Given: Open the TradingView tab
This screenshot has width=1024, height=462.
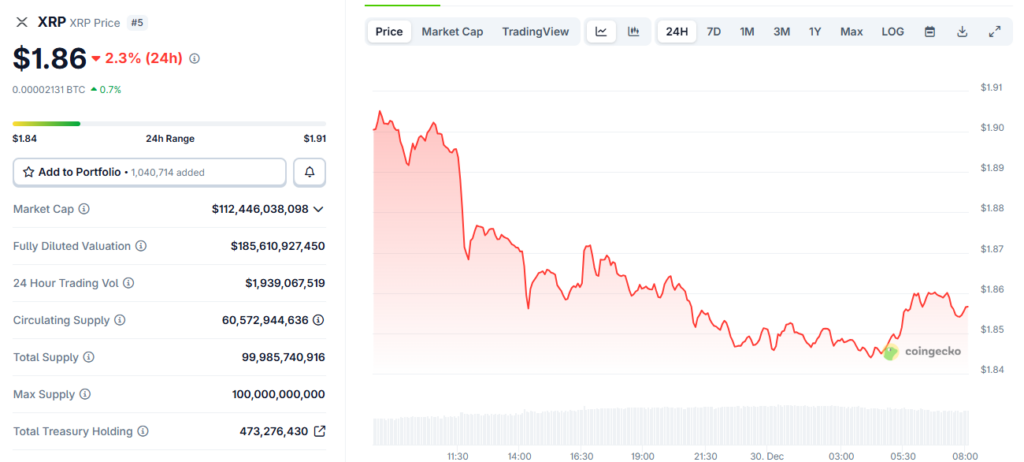Looking at the screenshot, I should pyautogui.click(x=535, y=32).
